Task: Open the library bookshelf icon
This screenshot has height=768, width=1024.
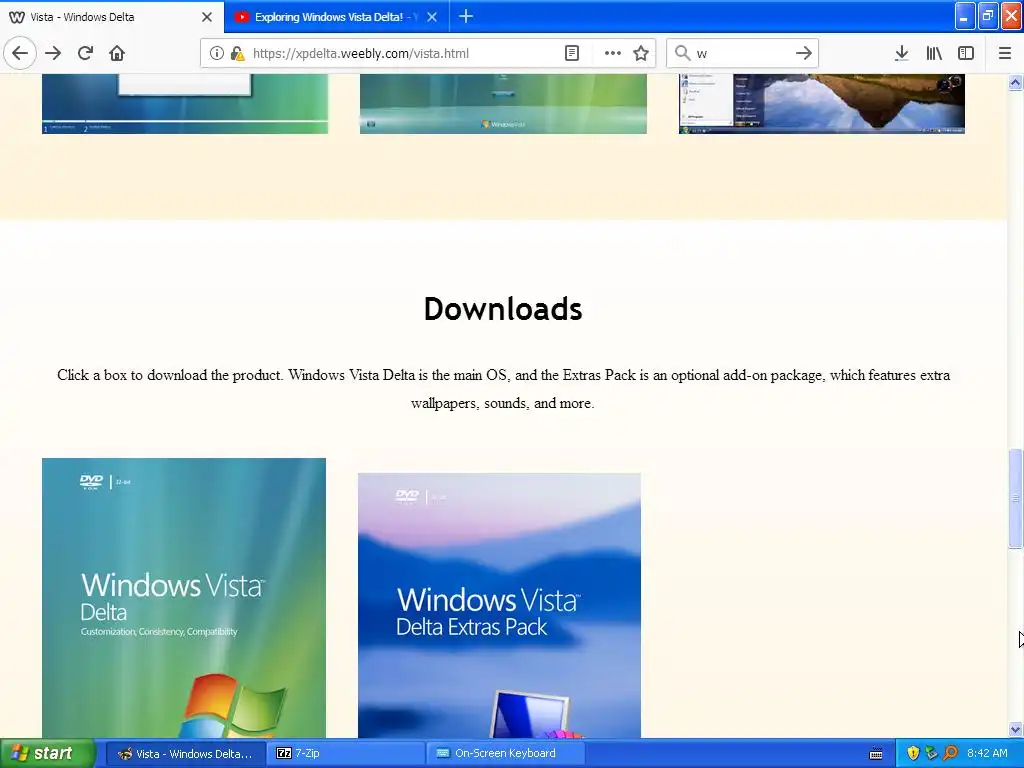Action: click(x=934, y=53)
